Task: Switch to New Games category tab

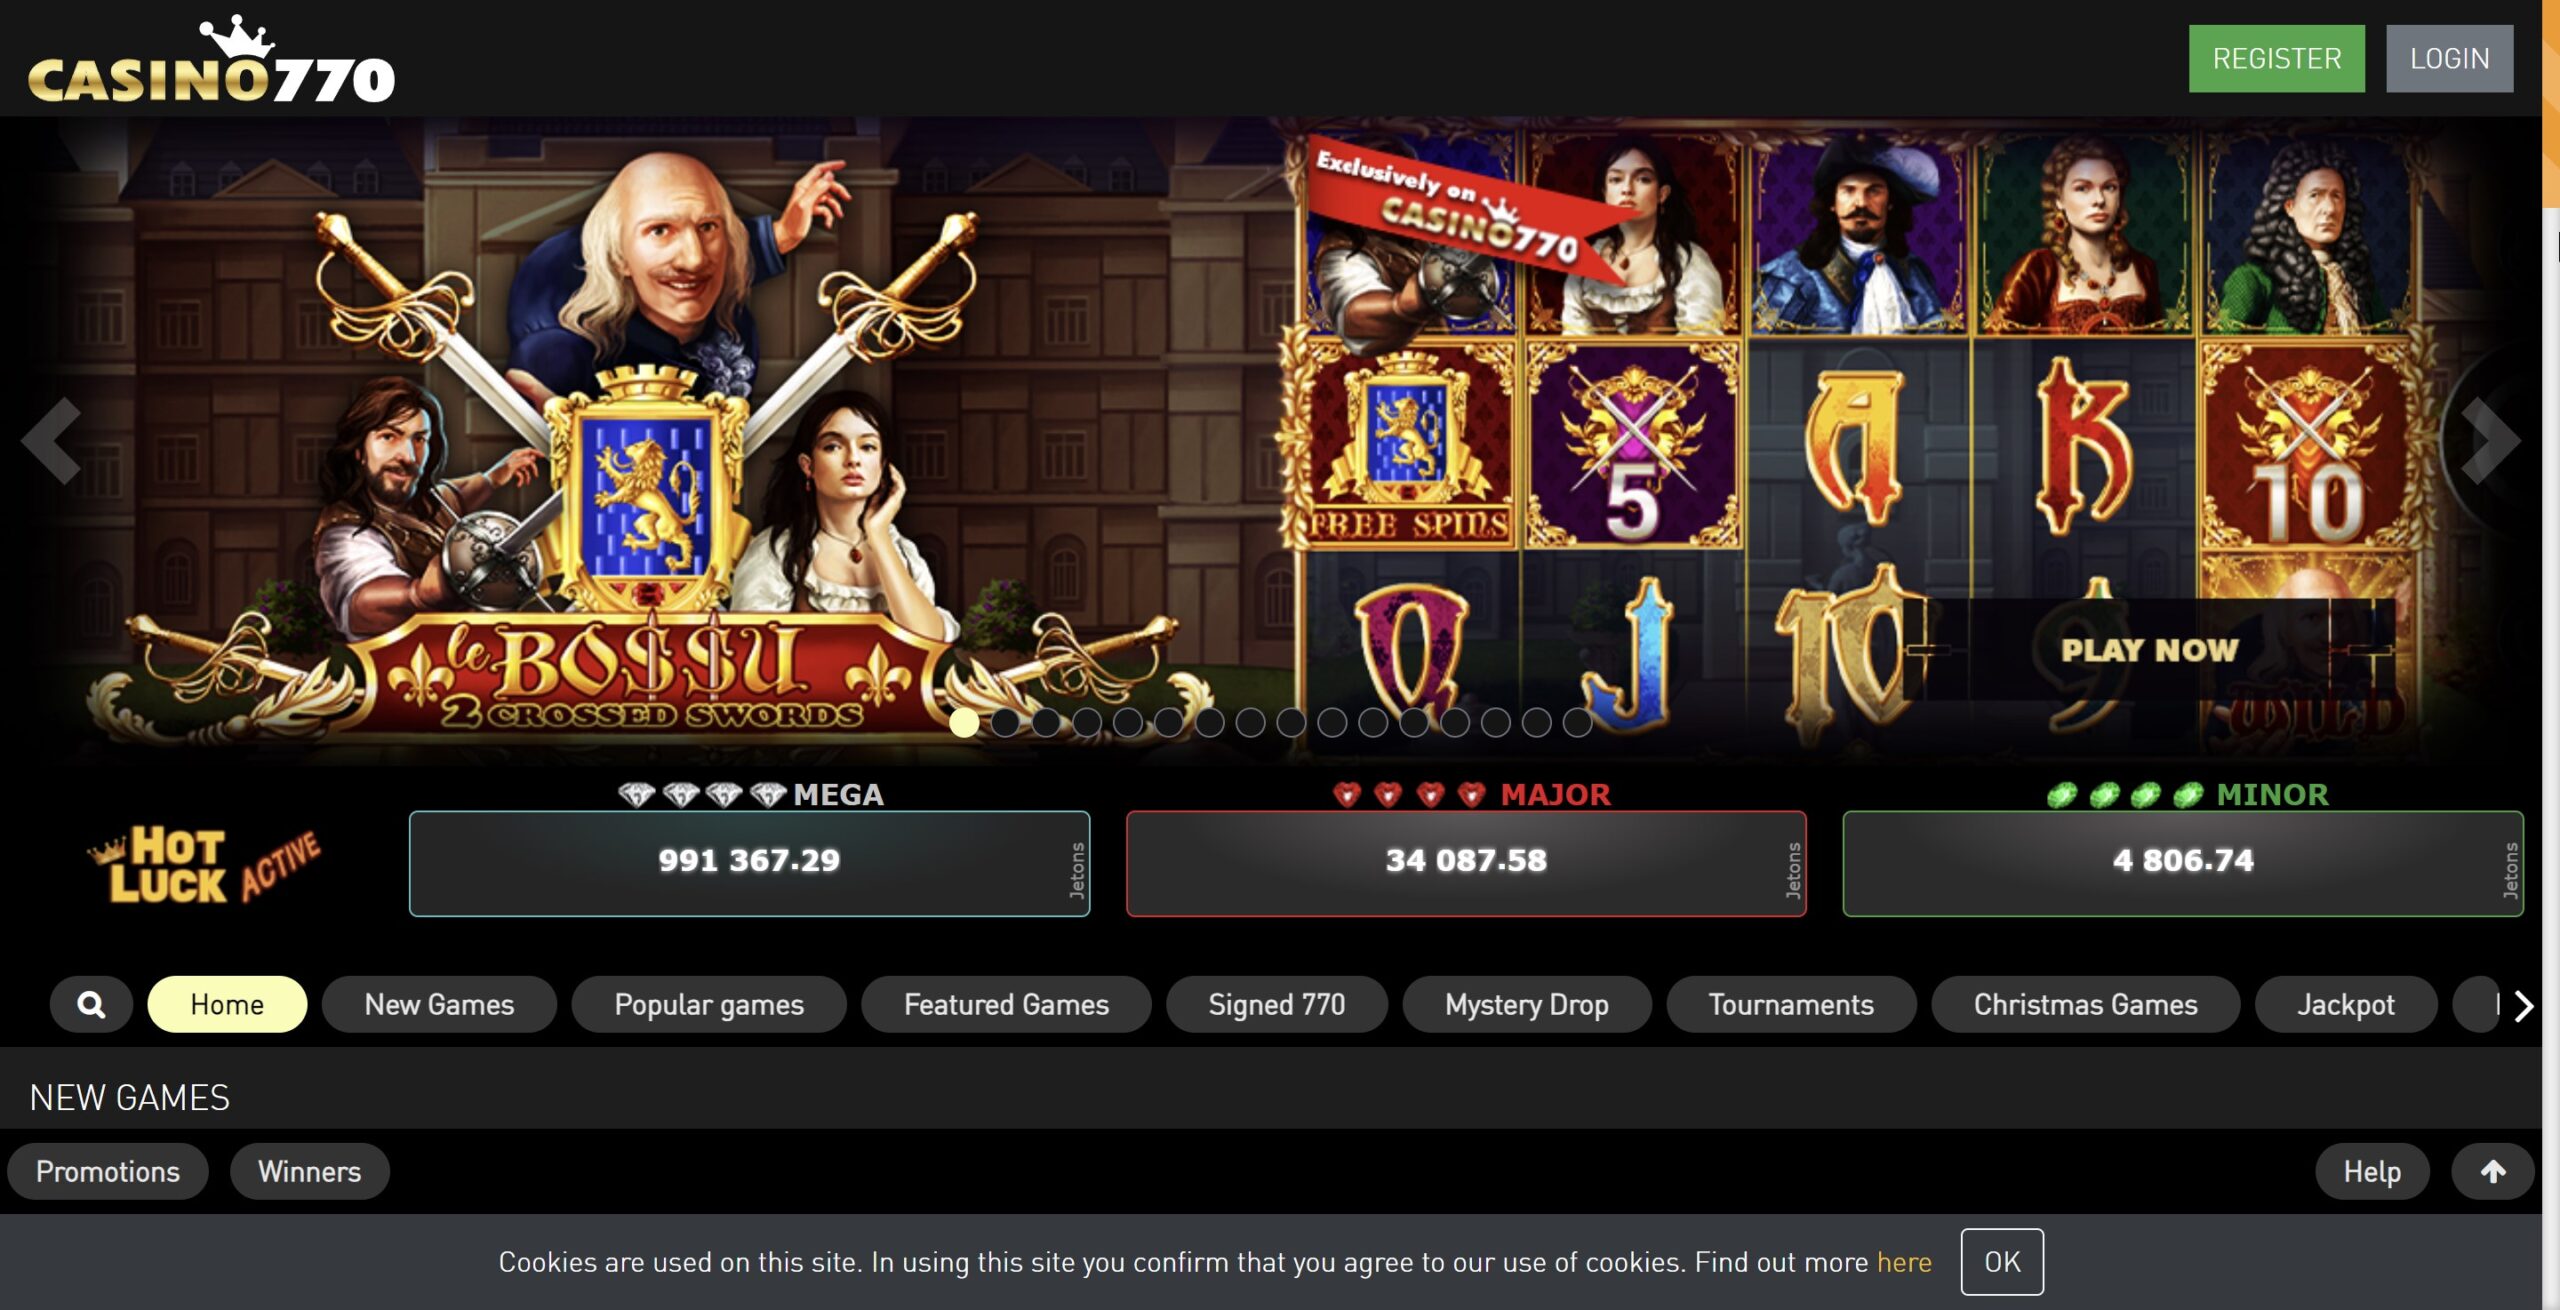Action: click(x=439, y=1004)
